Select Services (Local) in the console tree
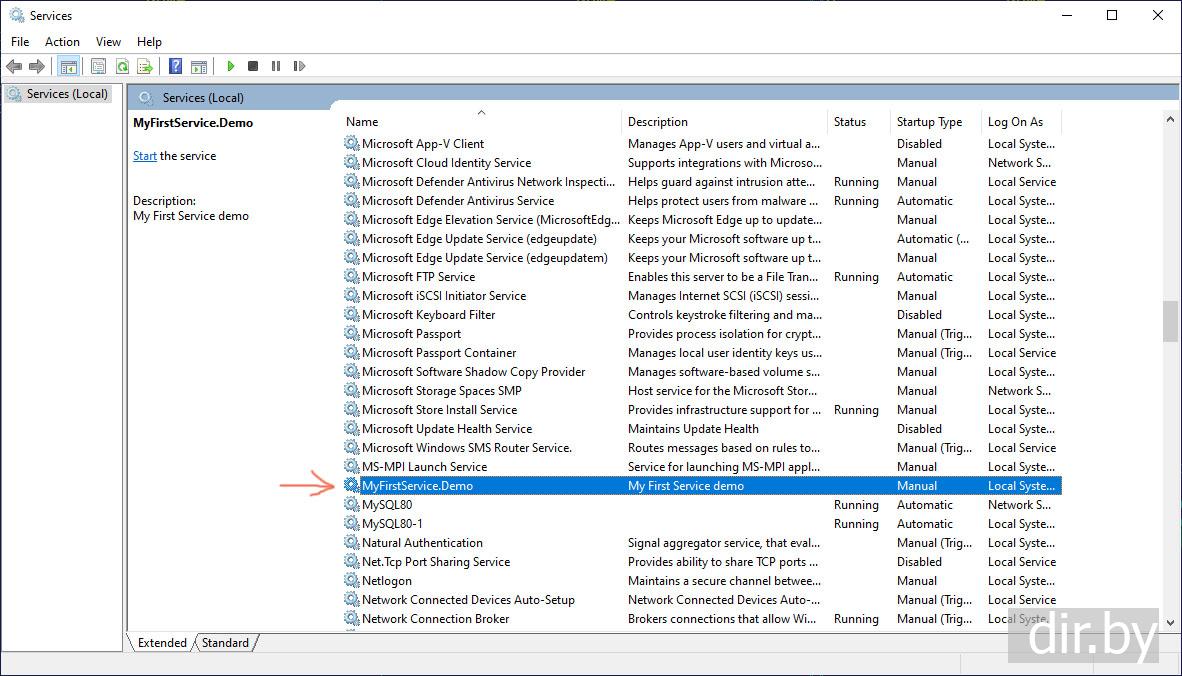This screenshot has width=1182, height=676. coord(66,94)
